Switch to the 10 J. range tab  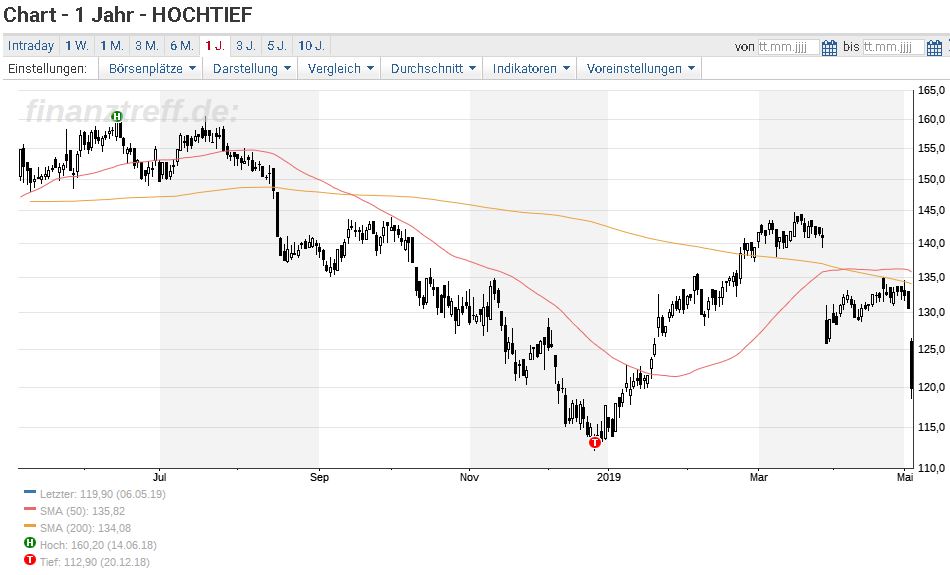pos(311,45)
